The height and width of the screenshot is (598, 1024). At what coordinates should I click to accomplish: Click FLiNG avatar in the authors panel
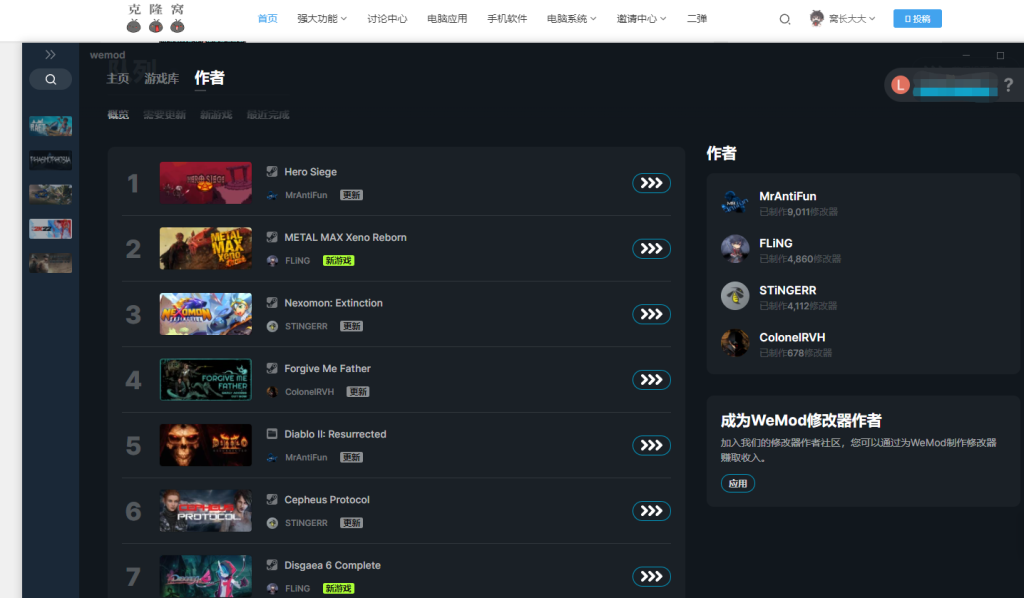tap(735, 249)
